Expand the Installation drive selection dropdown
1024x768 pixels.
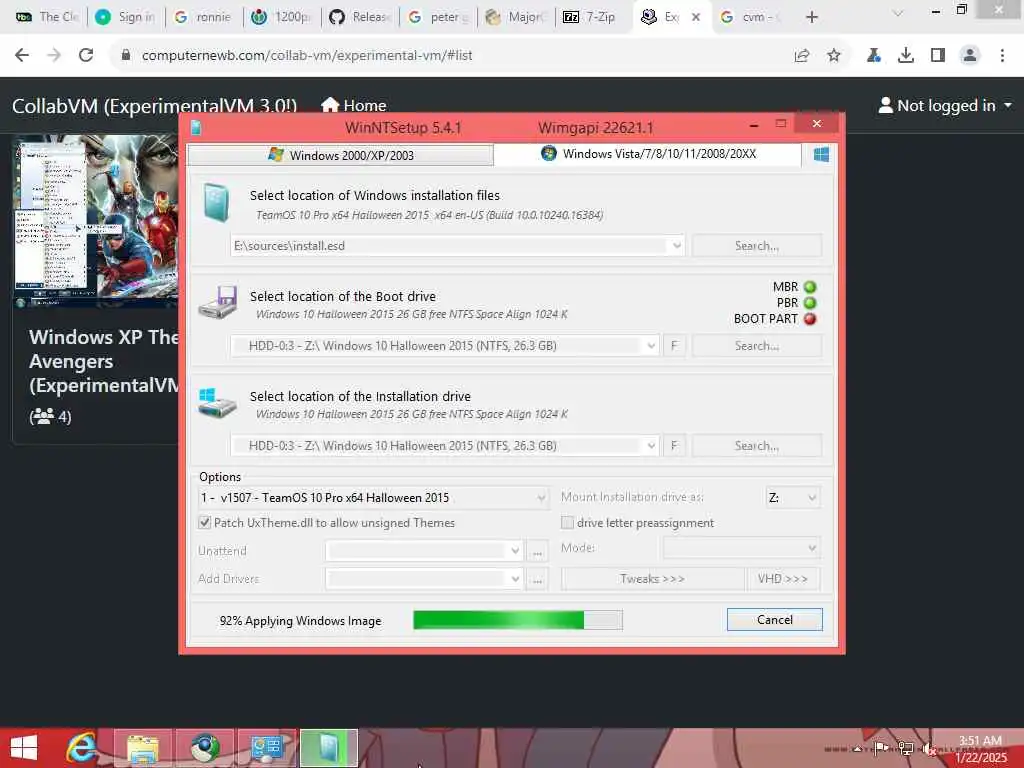tap(651, 445)
